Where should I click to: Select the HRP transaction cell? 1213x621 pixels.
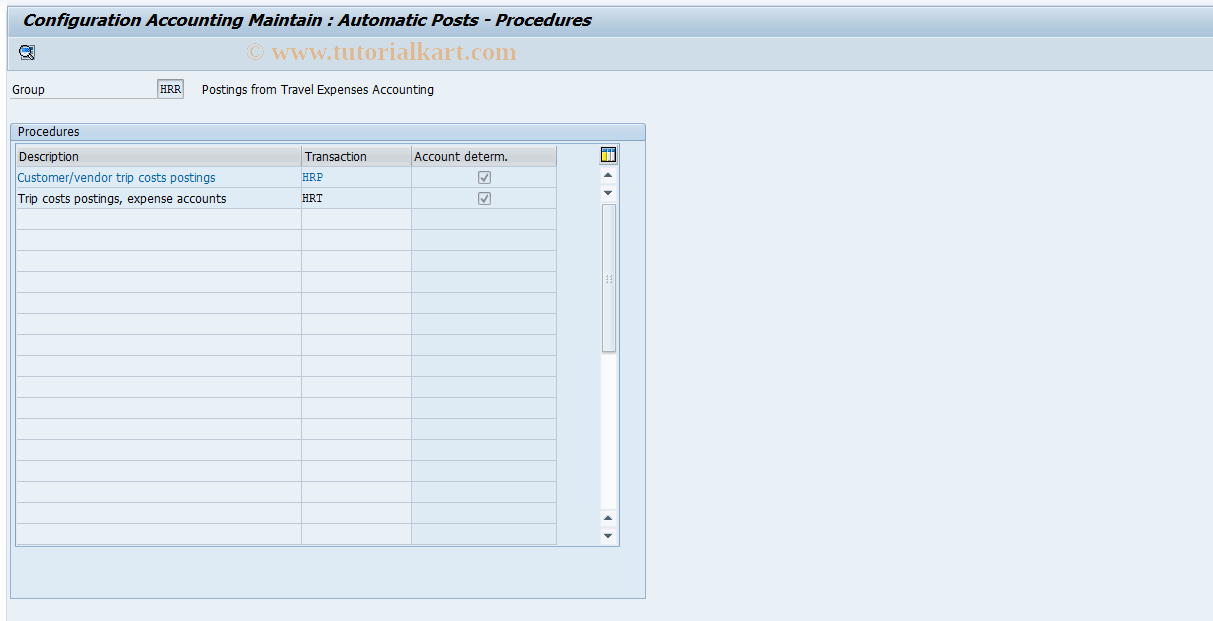click(x=356, y=178)
